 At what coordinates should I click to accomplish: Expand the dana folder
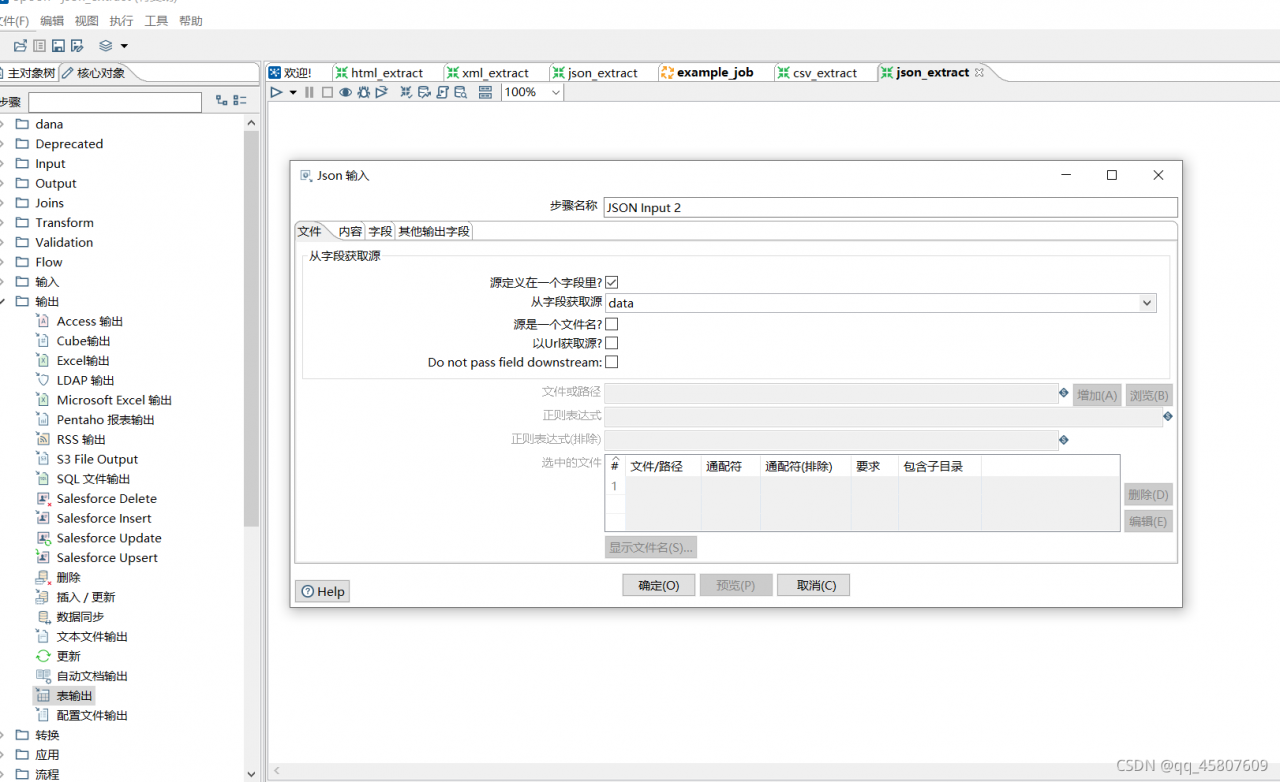(x=2, y=124)
